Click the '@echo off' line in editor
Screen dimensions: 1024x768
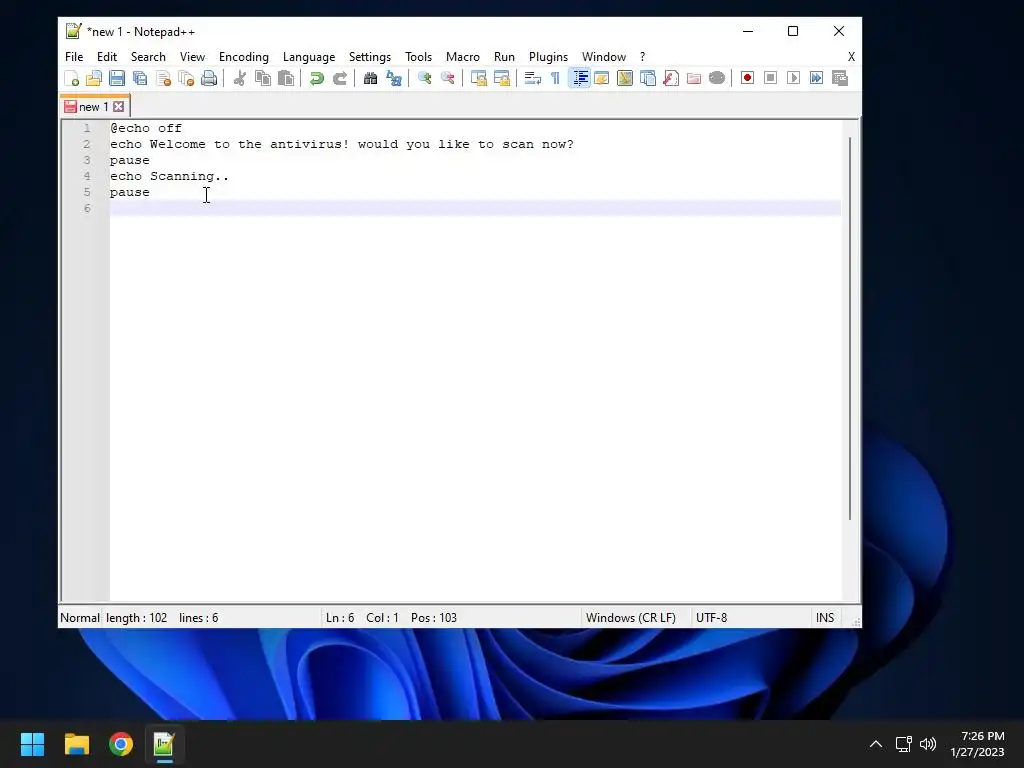(x=146, y=128)
